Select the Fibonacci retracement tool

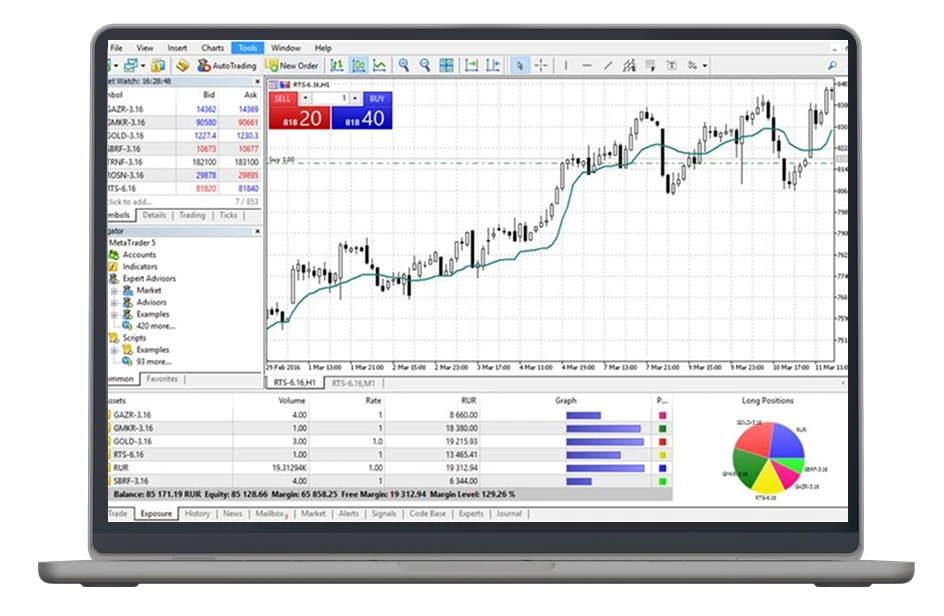click(x=650, y=65)
